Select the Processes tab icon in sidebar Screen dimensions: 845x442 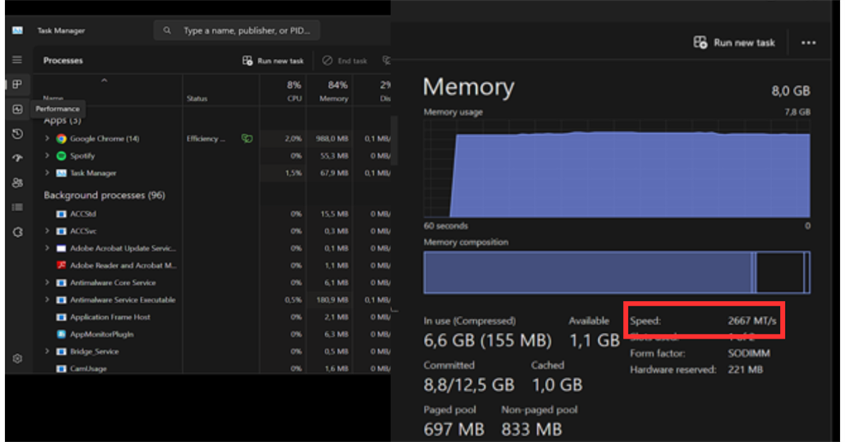point(17,84)
